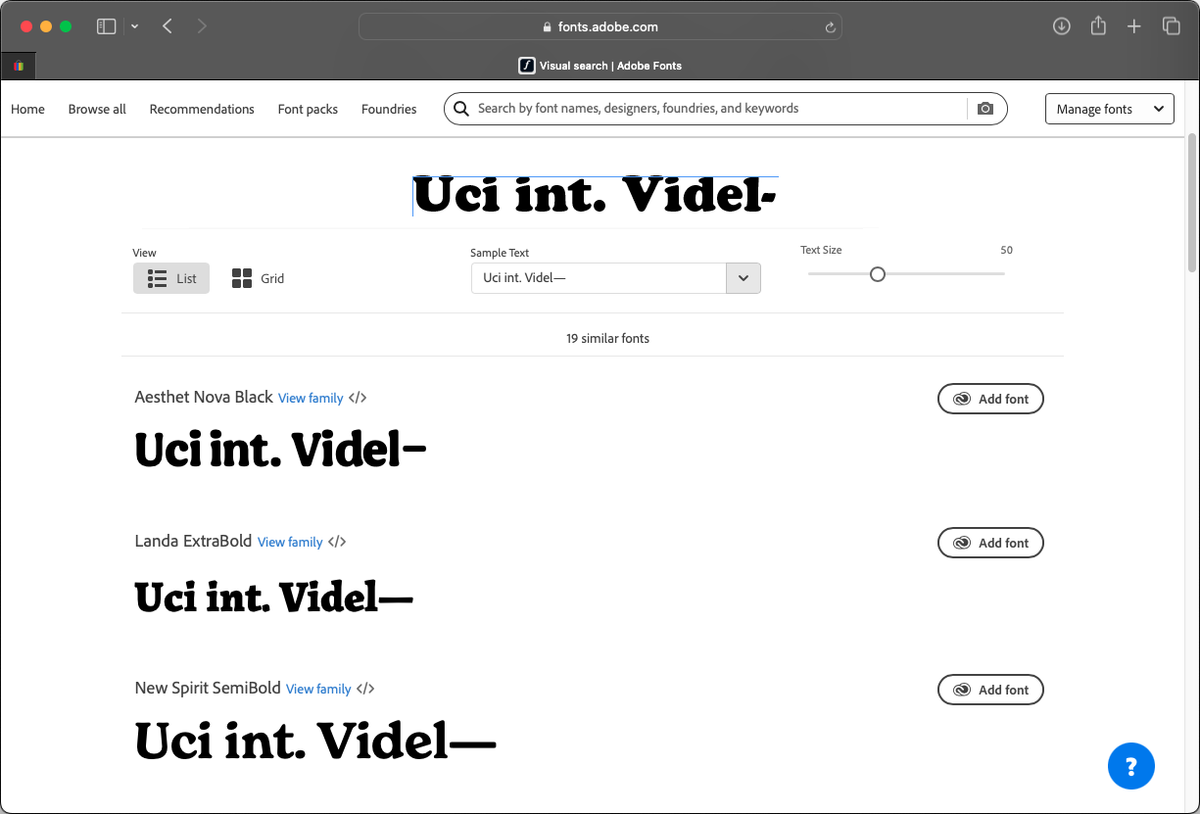Toggle Grid layout for similar fonts

pos(256,278)
